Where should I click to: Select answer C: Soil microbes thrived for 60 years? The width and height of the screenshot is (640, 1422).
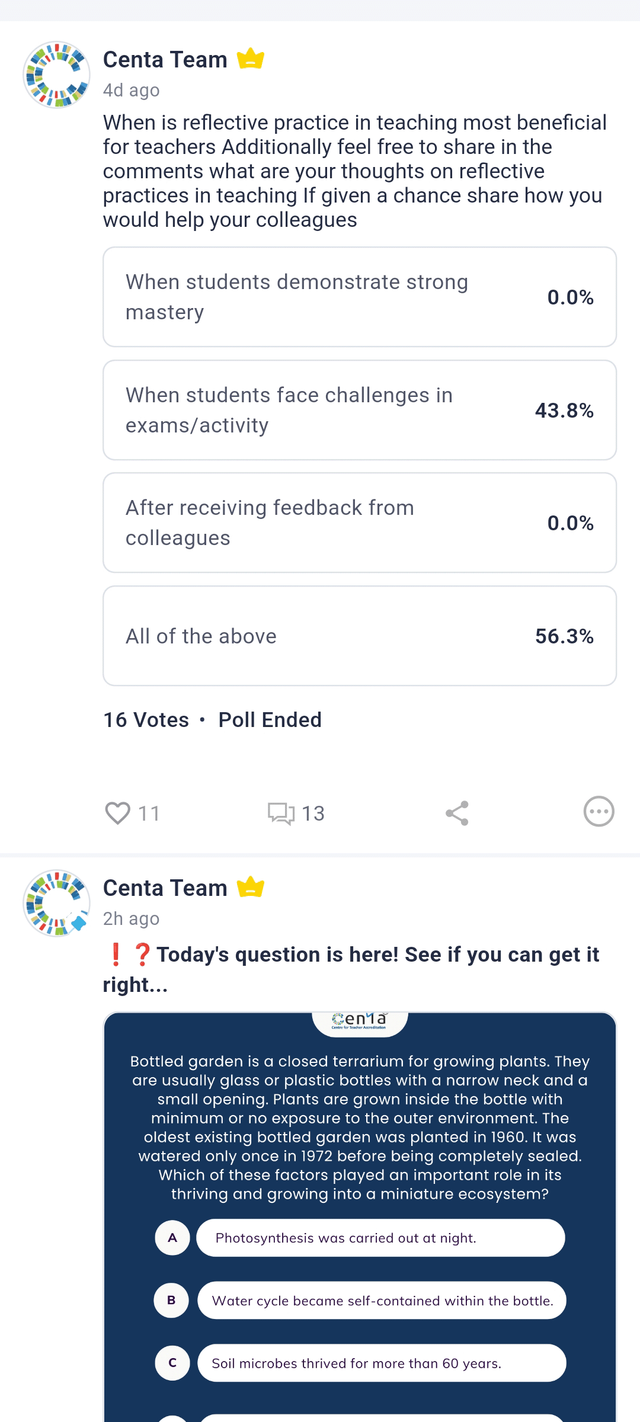tap(383, 1362)
